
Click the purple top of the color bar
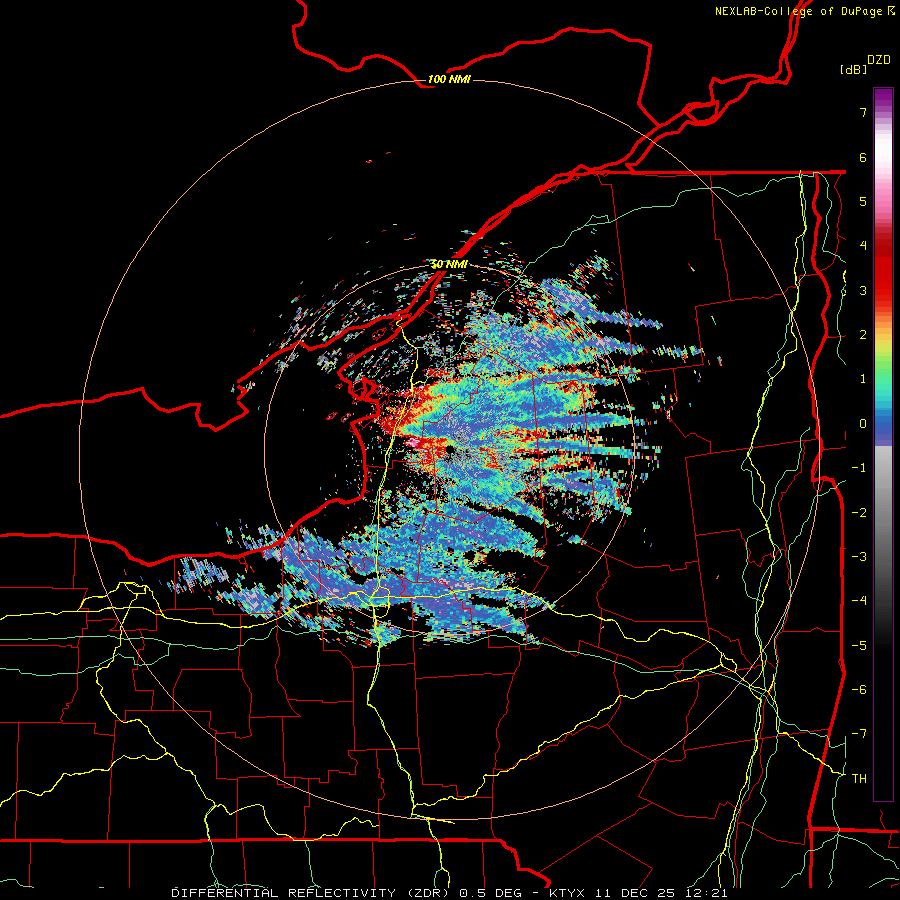pos(883,98)
